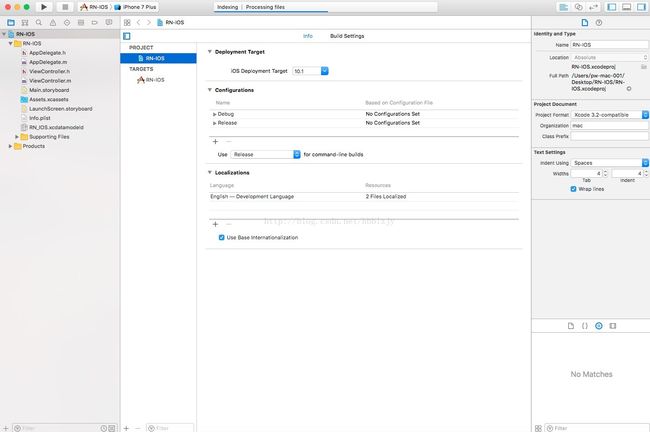
Task: Open the Debug navigator tab
Action: [x=81, y=22]
